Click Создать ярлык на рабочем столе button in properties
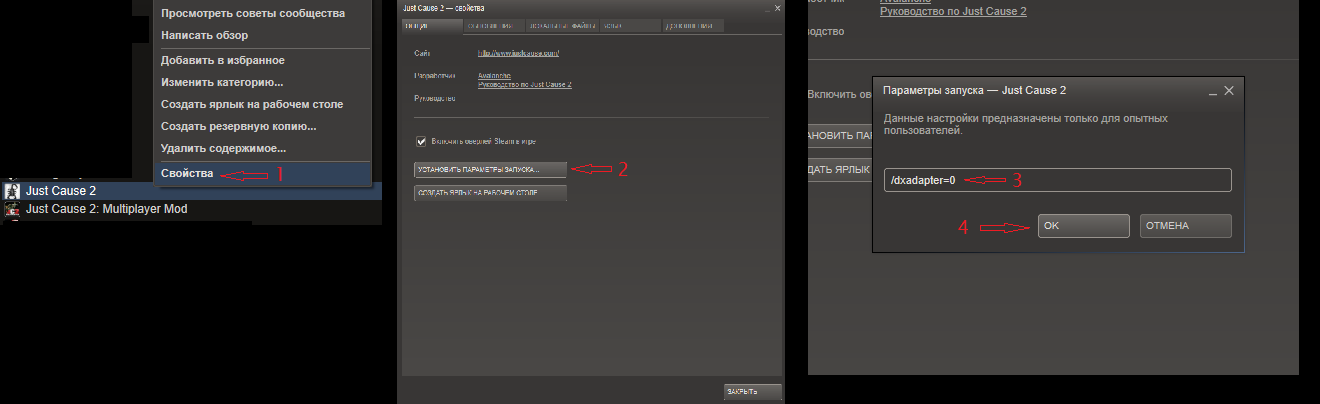This screenshot has width=1320, height=404. coord(490,193)
